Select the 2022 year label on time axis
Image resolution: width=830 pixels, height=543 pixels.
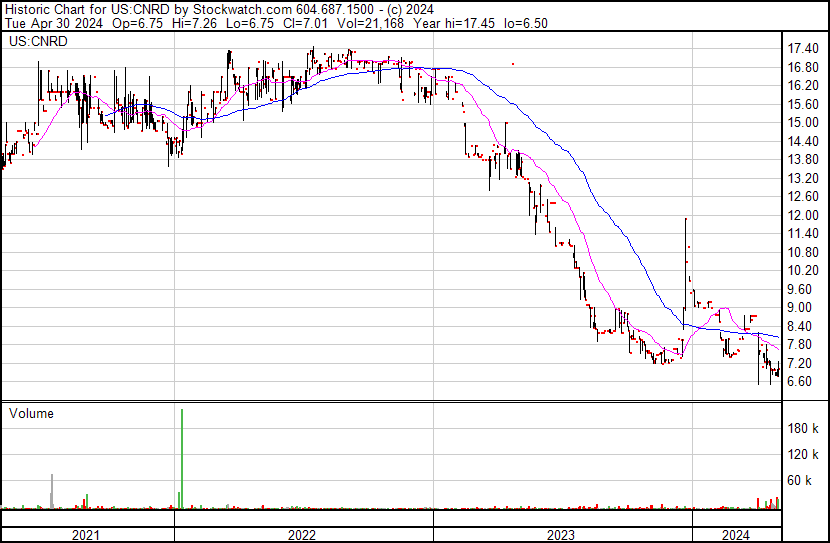pyautogui.click(x=303, y=535)
